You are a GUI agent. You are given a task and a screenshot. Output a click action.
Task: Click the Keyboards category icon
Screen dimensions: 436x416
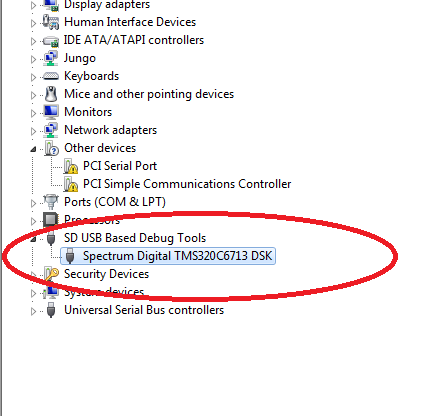pyautogui.click(x=51, y=76)
